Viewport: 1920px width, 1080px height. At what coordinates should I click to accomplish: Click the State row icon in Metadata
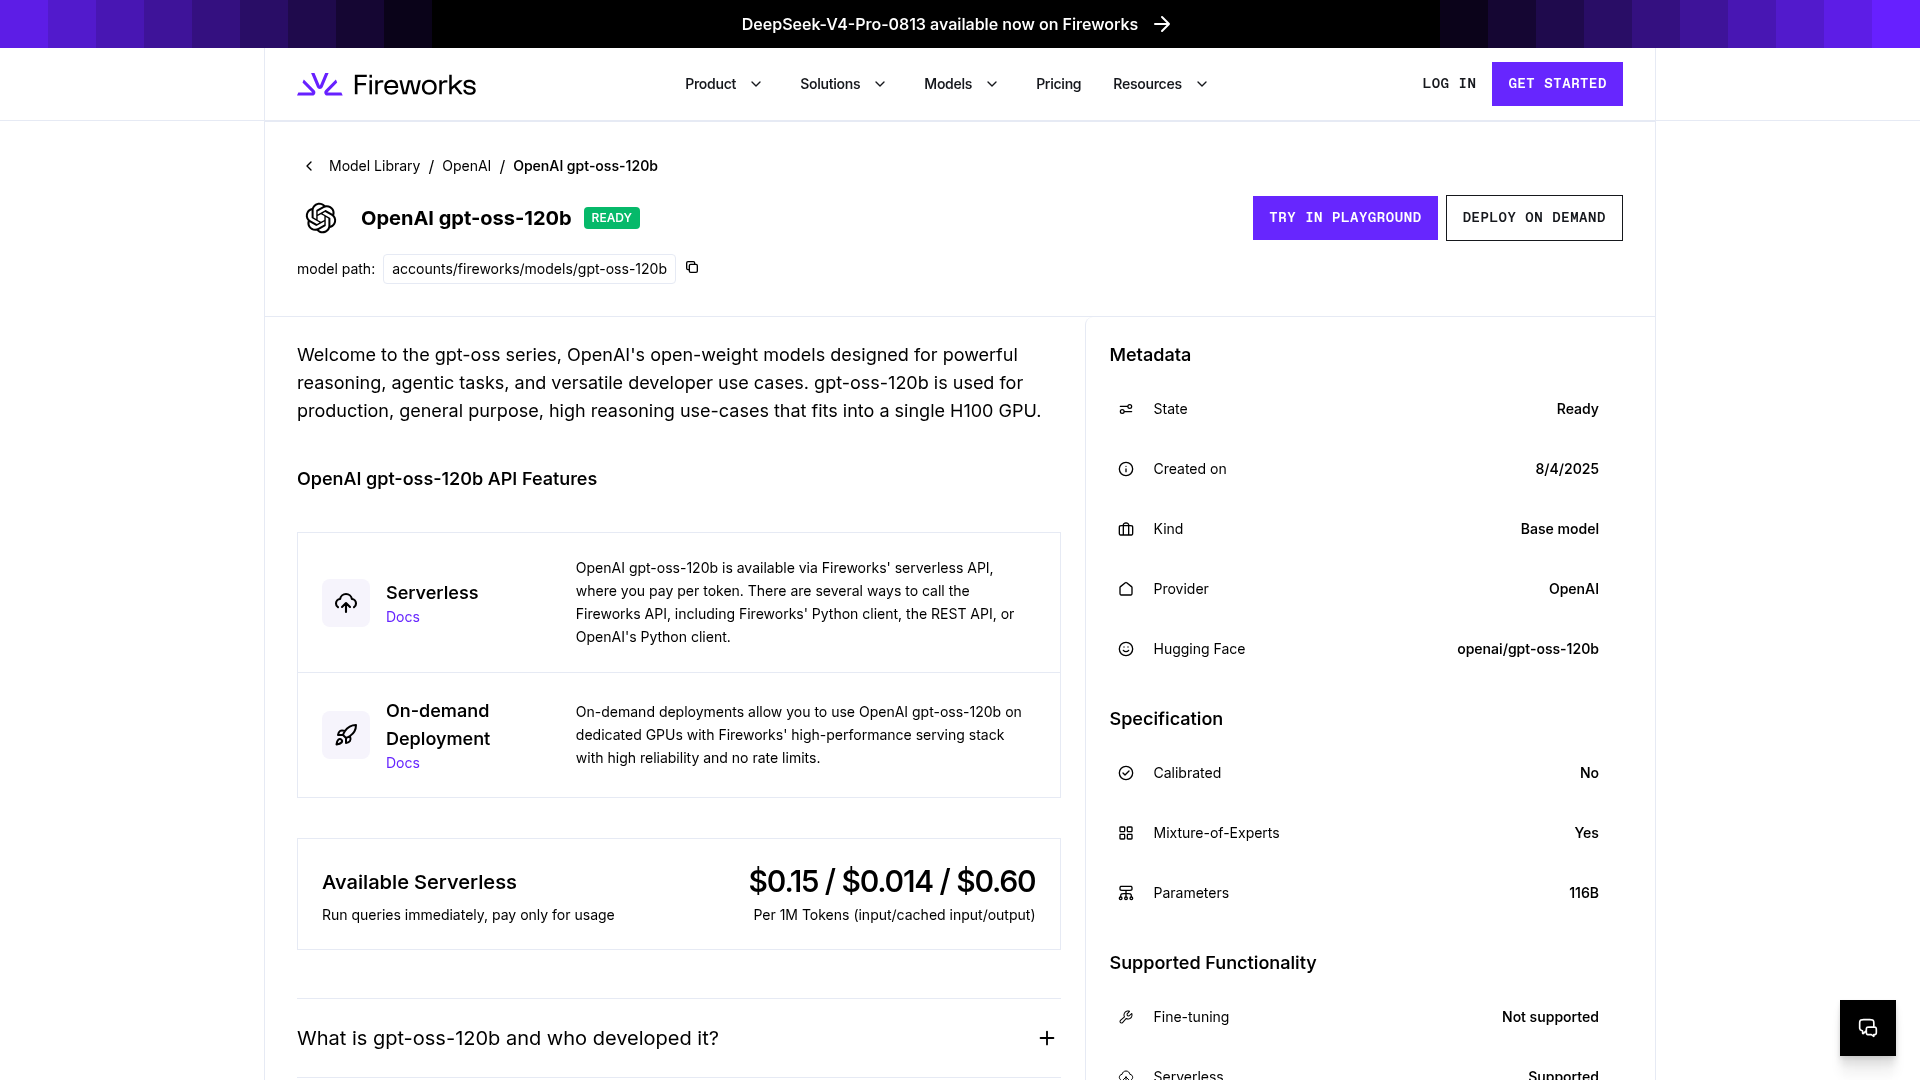(x=1126, y=409)
